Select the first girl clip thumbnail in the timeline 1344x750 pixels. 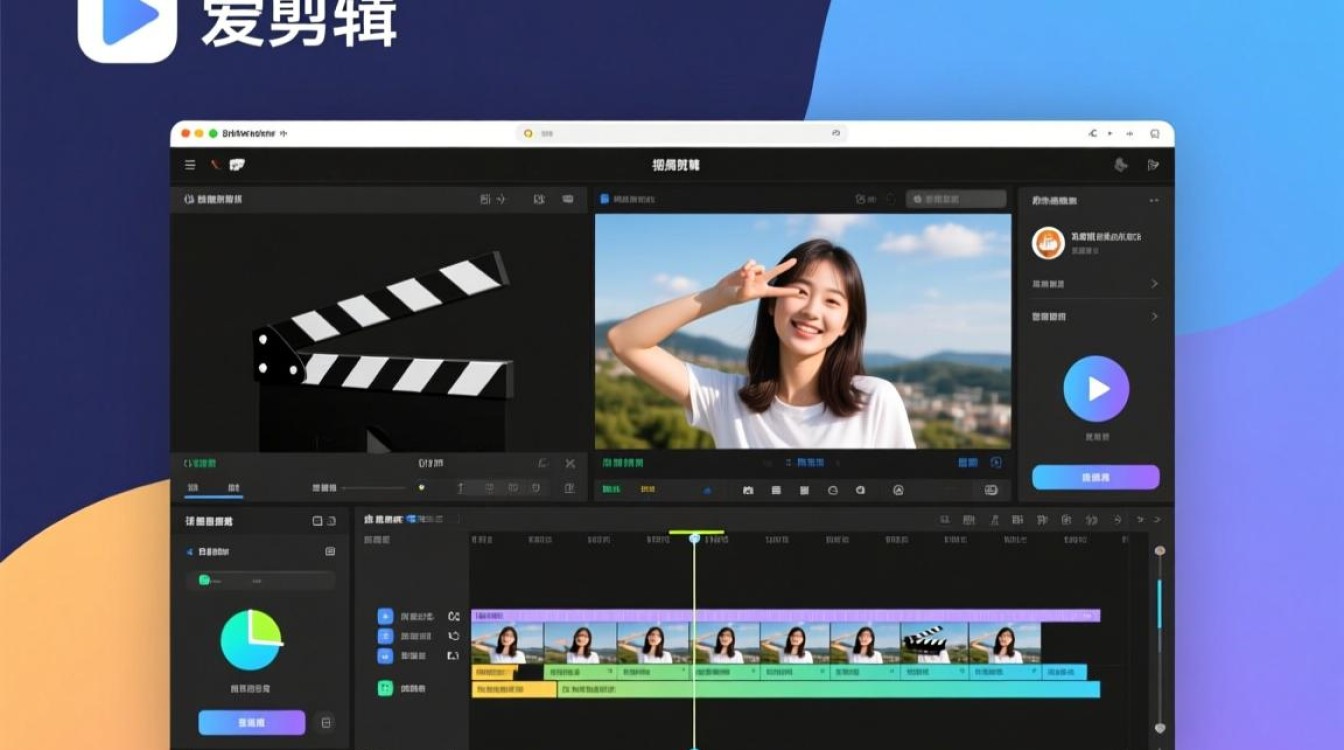coord(507,643)
